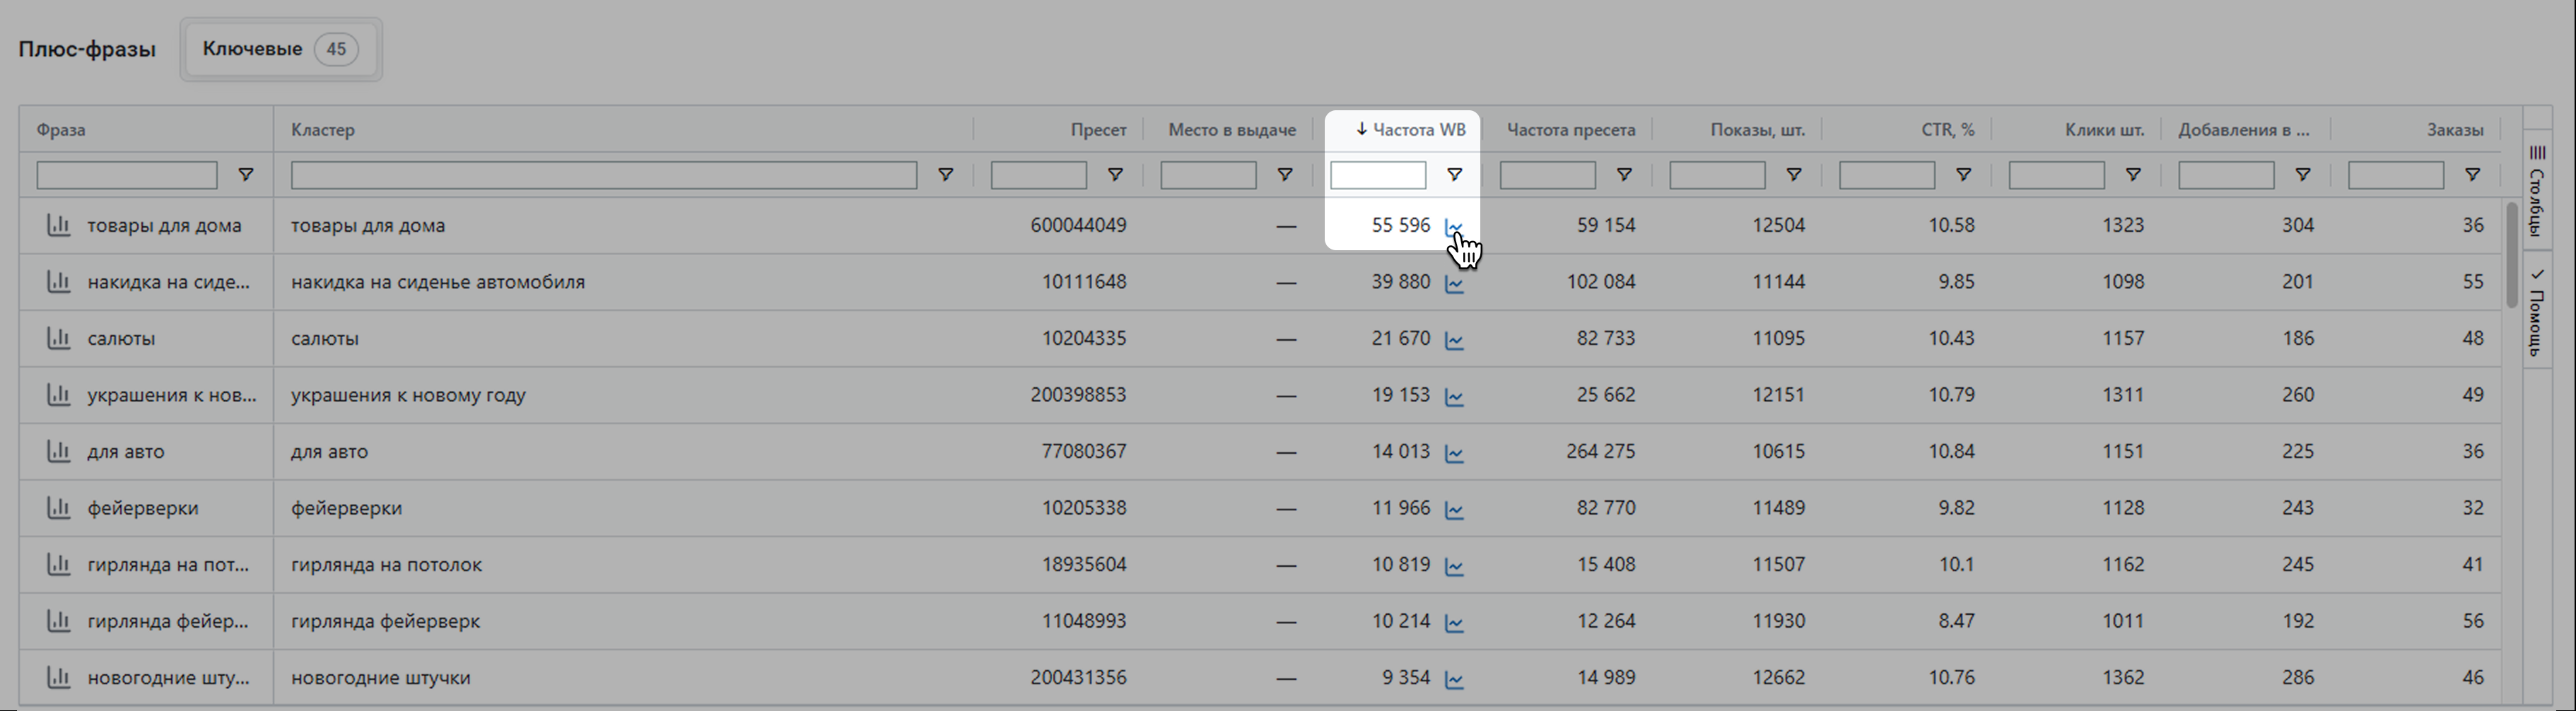
Task: Open filter menu for Фраза column
Action: click(245, 175)
